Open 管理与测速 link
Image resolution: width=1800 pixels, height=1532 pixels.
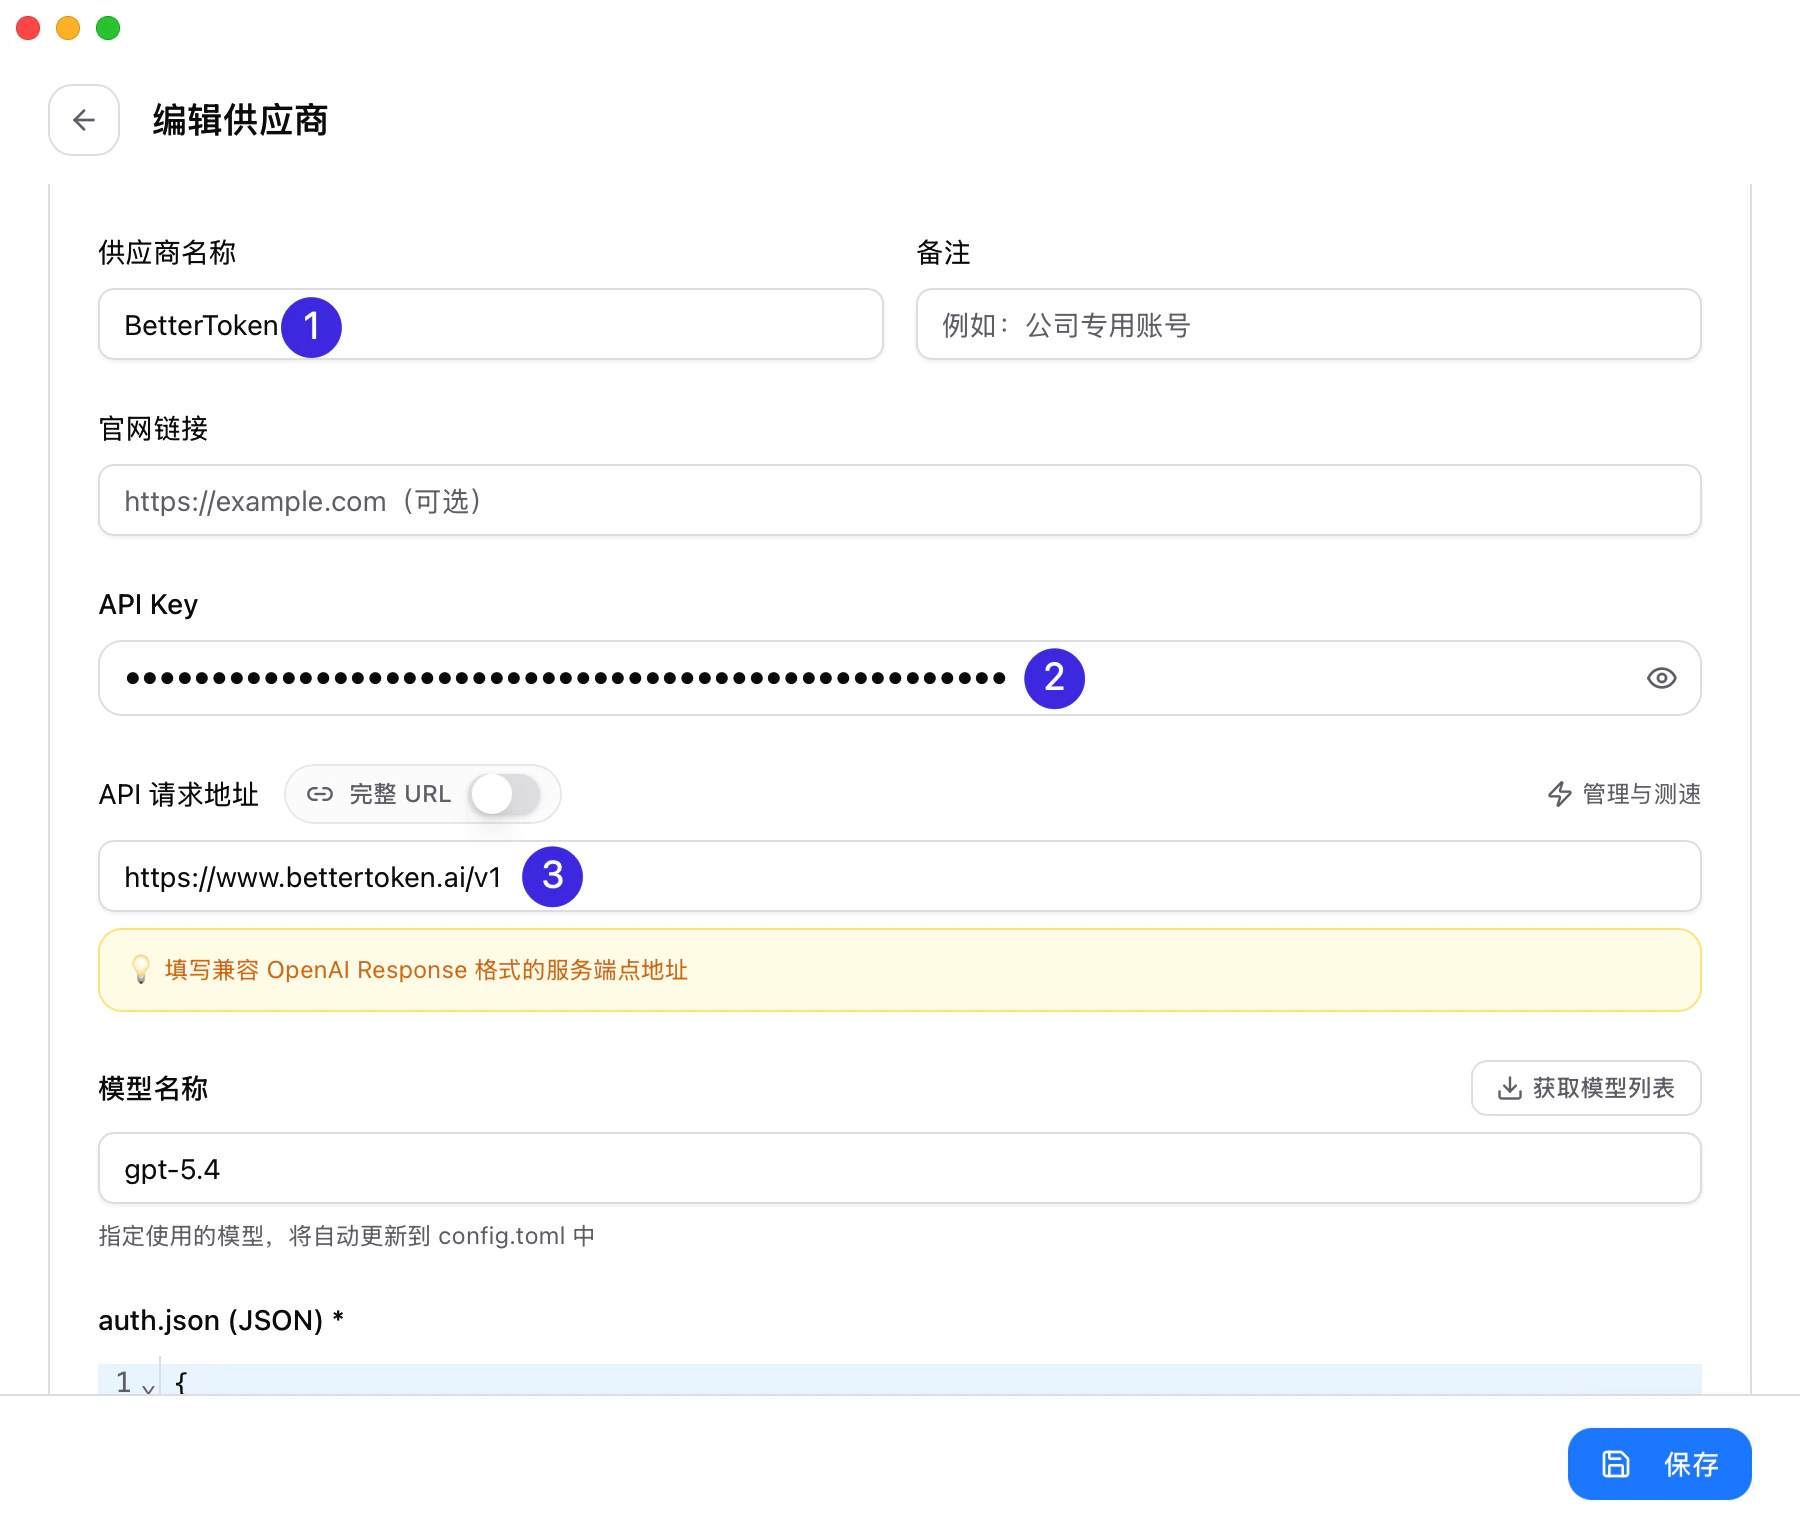(1624, 794)
